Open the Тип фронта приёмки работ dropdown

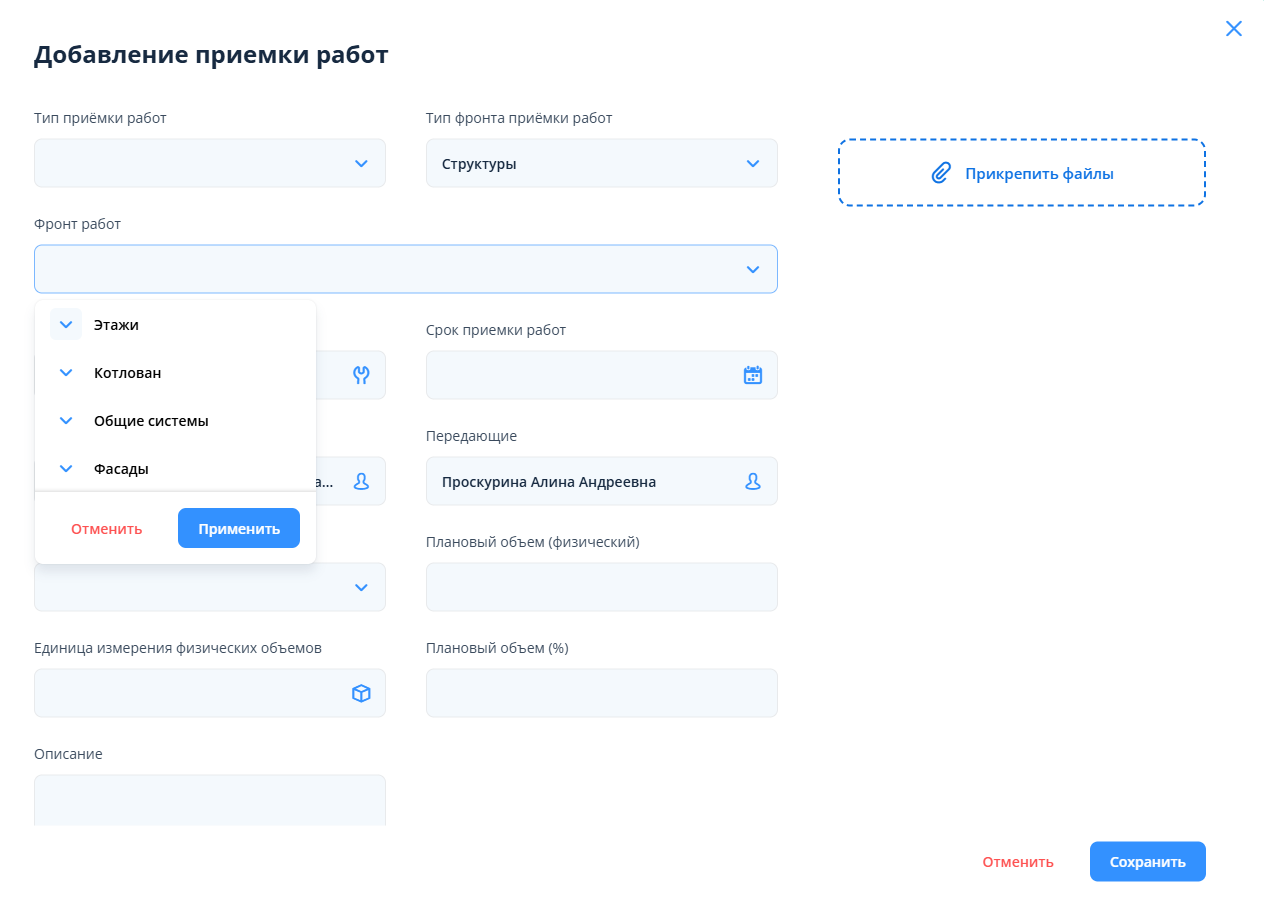click(752, 163)
